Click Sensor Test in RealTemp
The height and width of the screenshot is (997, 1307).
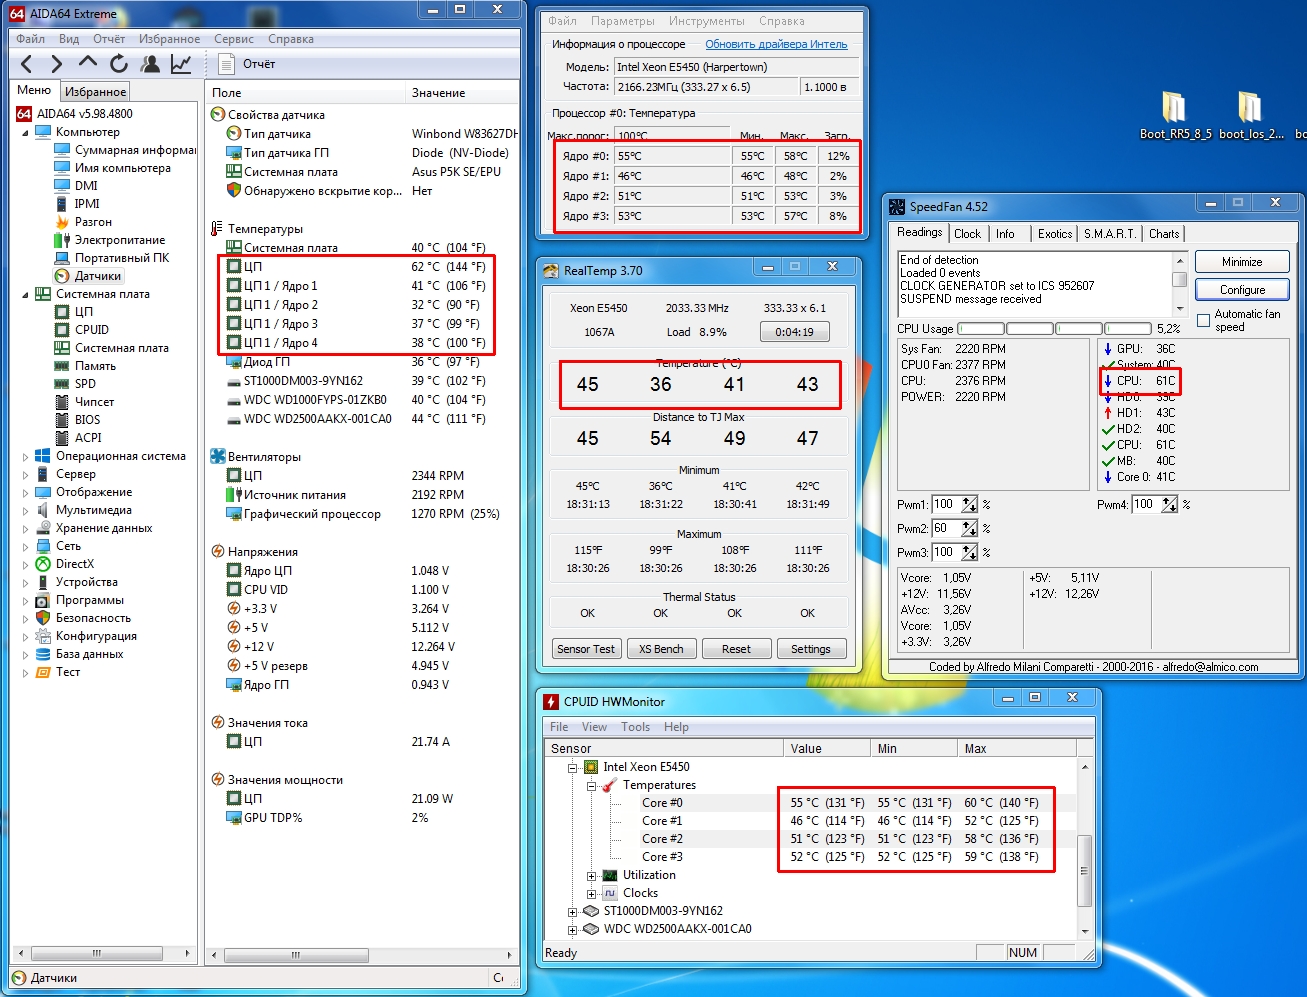tap(586, 649)
